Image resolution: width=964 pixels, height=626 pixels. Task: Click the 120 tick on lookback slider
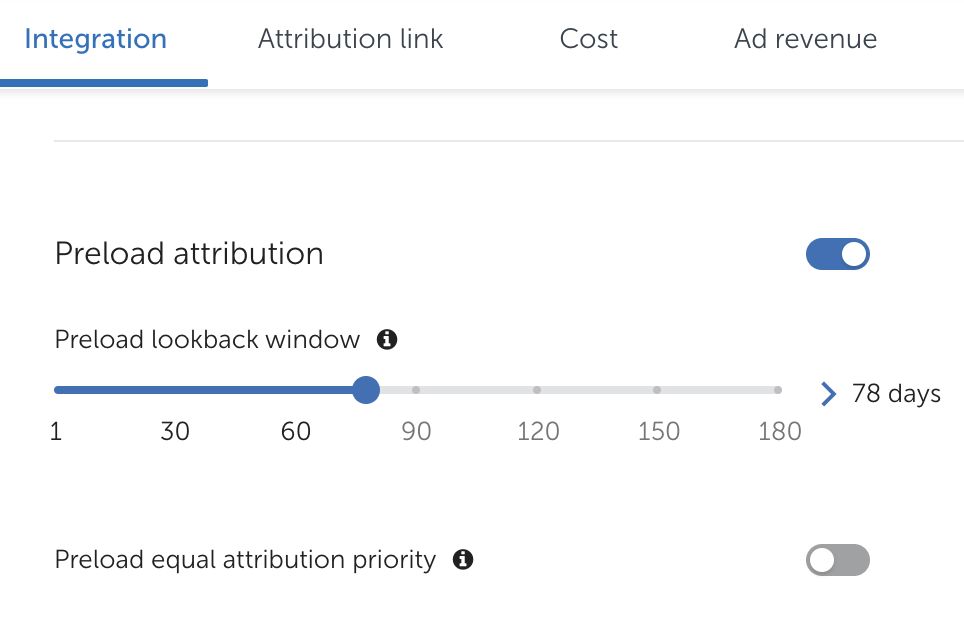tap(537, 390)
